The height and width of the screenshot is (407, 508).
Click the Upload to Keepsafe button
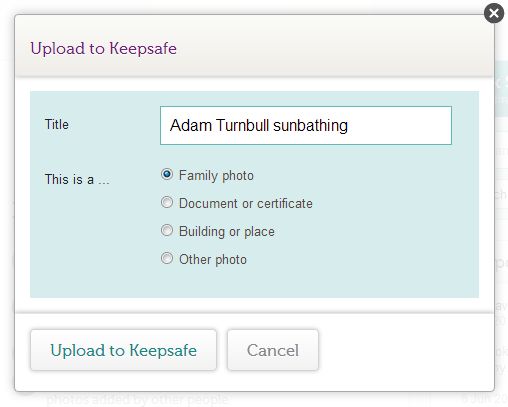123,350
